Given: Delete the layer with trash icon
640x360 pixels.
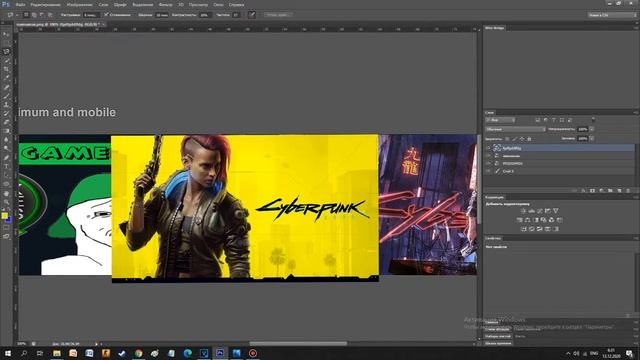Looking at the screenshot, I should pos(628,191).
